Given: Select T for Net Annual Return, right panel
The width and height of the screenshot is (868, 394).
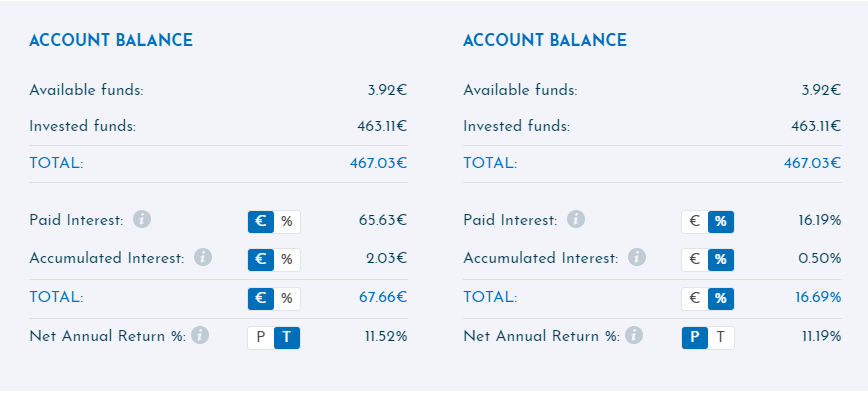Looking at the screenshot, I should pyautogui.click(x=721, y=338).
